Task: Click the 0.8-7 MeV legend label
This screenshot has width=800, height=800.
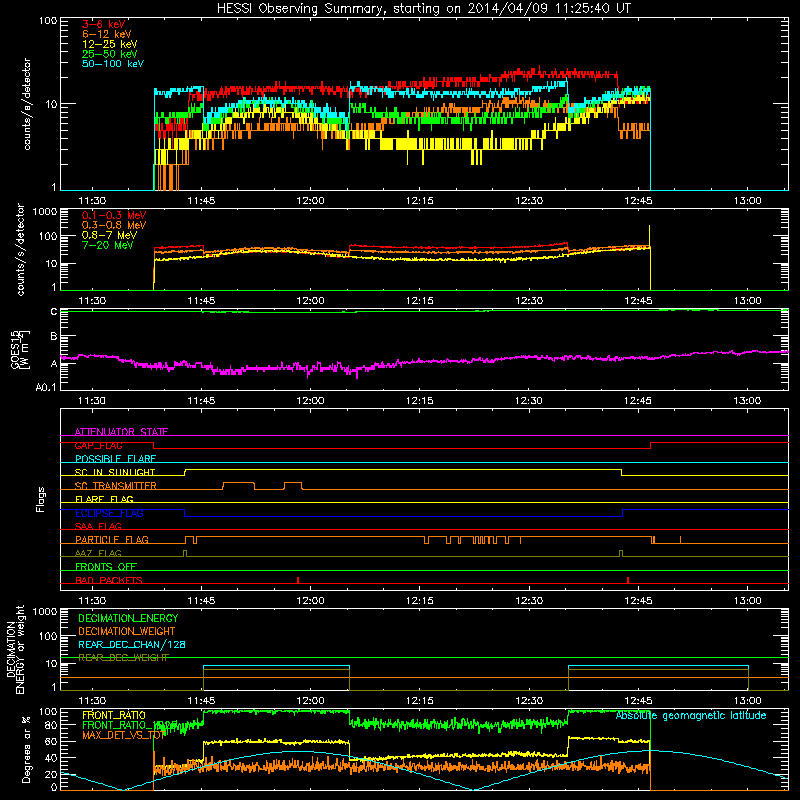Action: point(109,235)
